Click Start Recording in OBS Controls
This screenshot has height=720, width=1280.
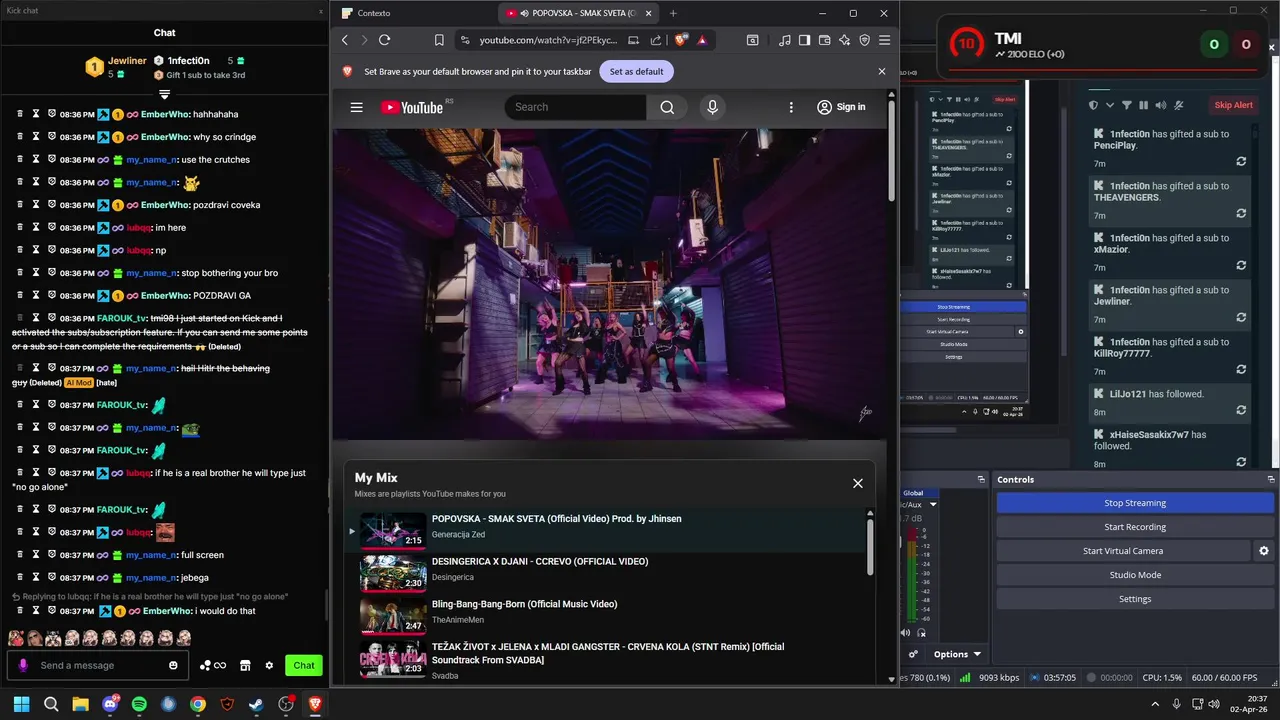coord(1135,527)
